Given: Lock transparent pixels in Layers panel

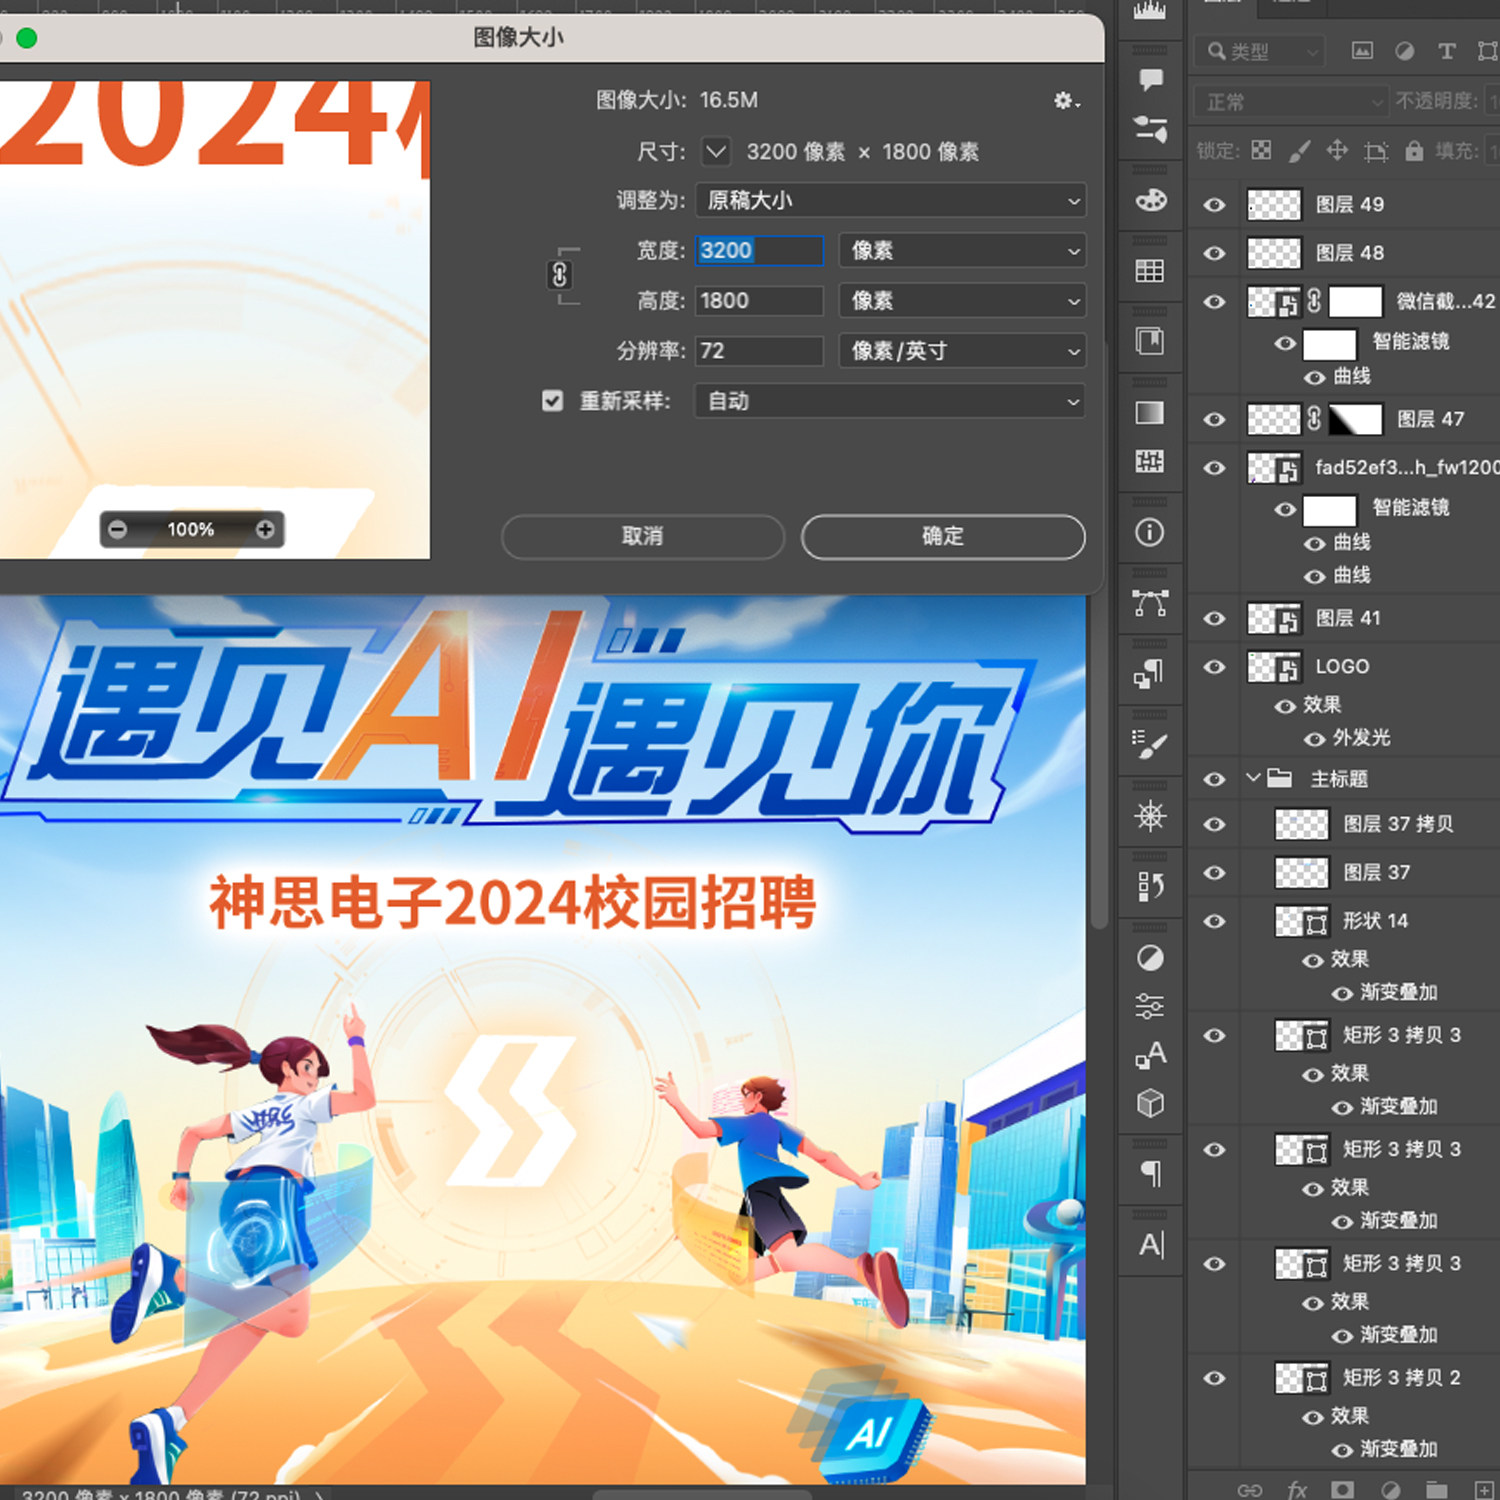Looking at the screenshot, I should (x=1262, y=151).
